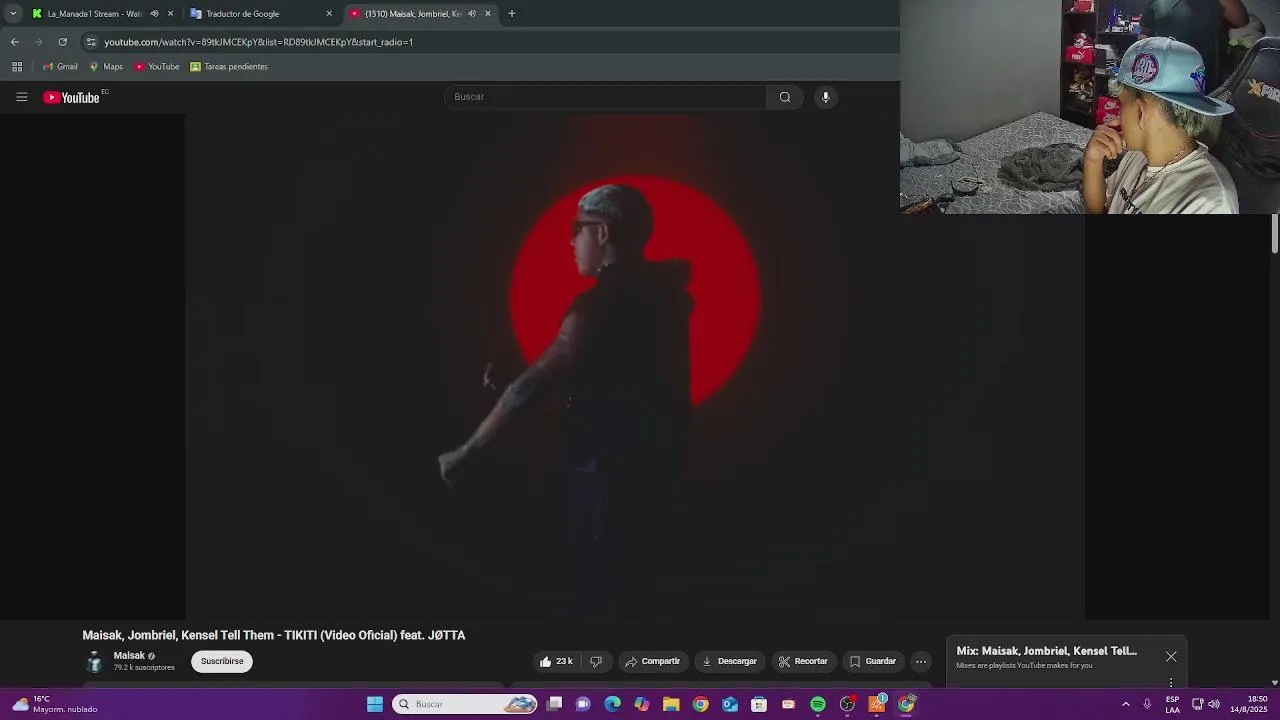The width and height of the screenshot is (1280, 720).
Task: Start voice search with the microphone icon
Action: (x=825, y=97)
